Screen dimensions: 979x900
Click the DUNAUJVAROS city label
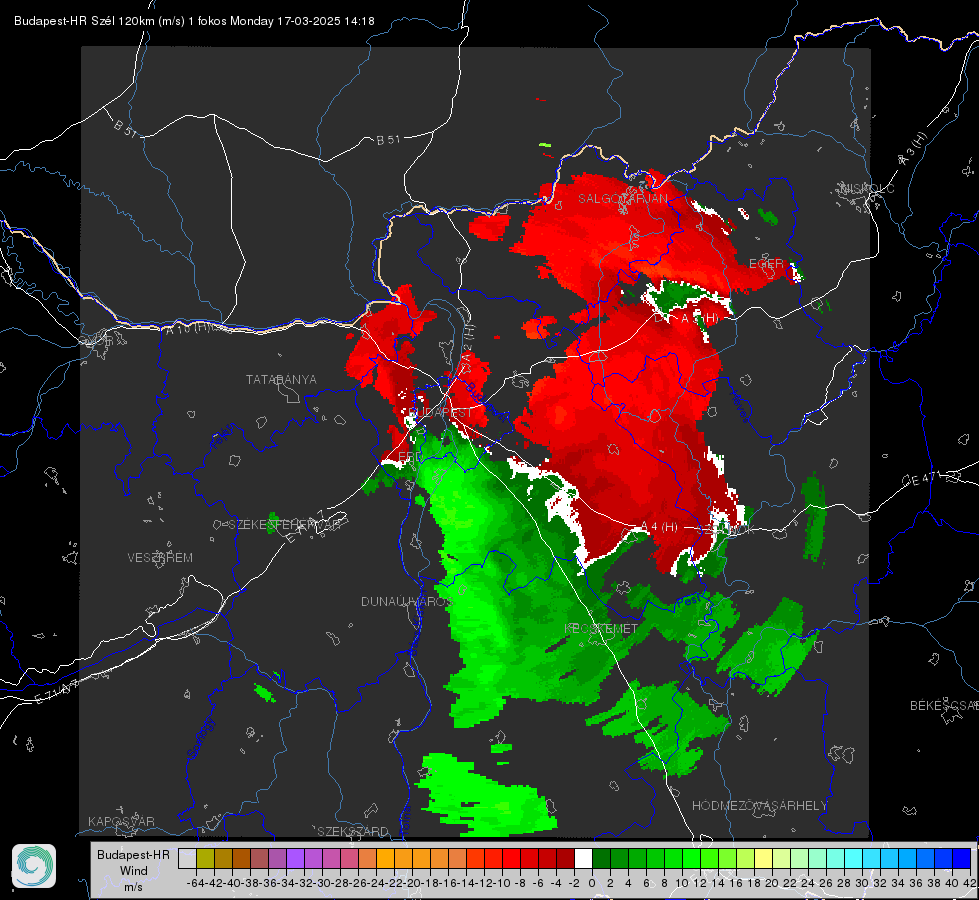click(x=405, y=601)
